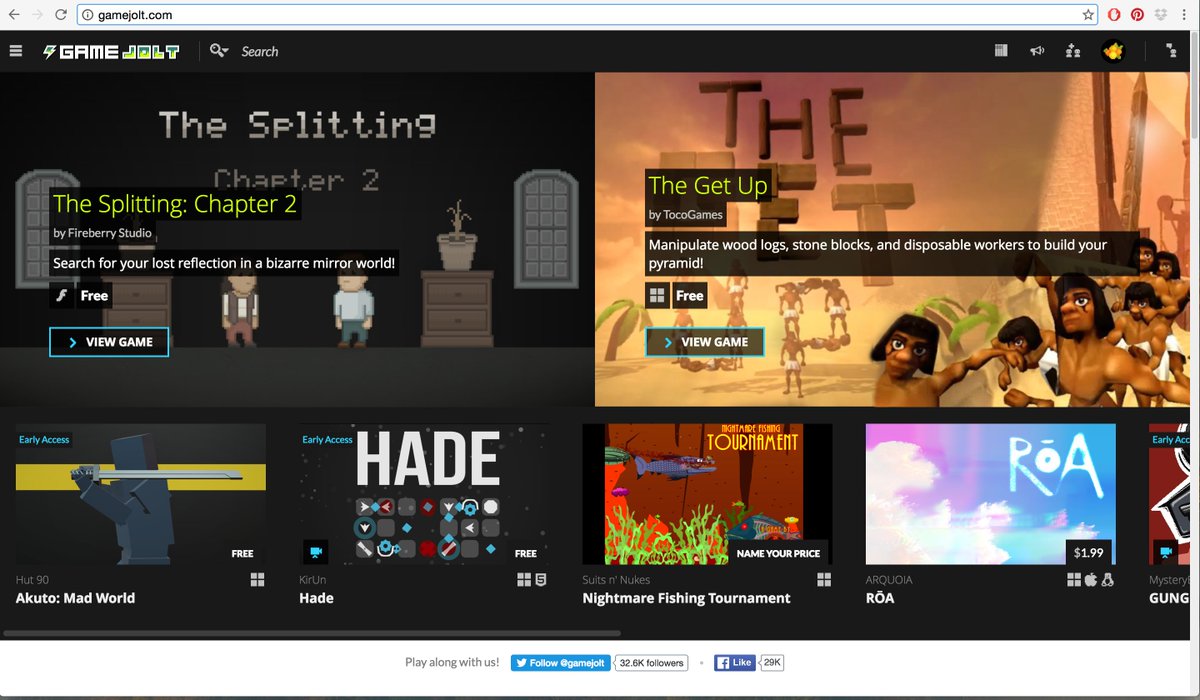The width and height of the screenshot is (1200, 700).
Task: Open the user avatar menu
Action: (1113, 51)
